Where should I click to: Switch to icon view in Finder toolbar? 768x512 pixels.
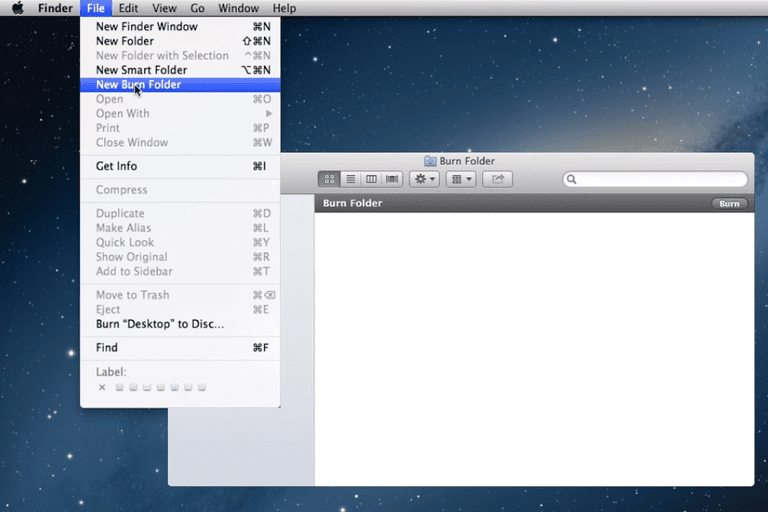[329, 179]
